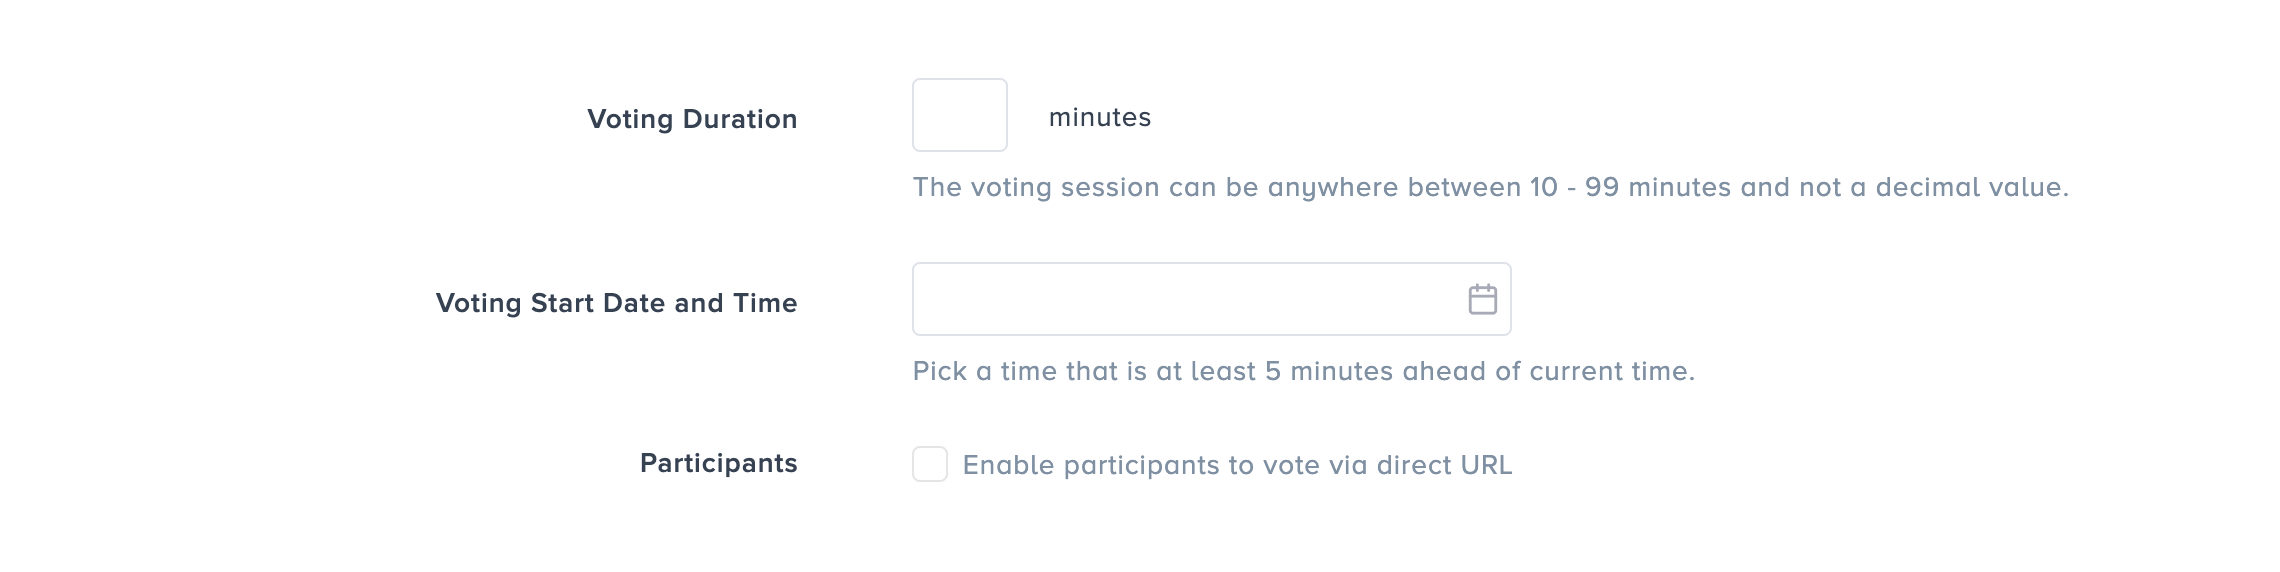Click 'The voting session' at the hint start

1032,187
